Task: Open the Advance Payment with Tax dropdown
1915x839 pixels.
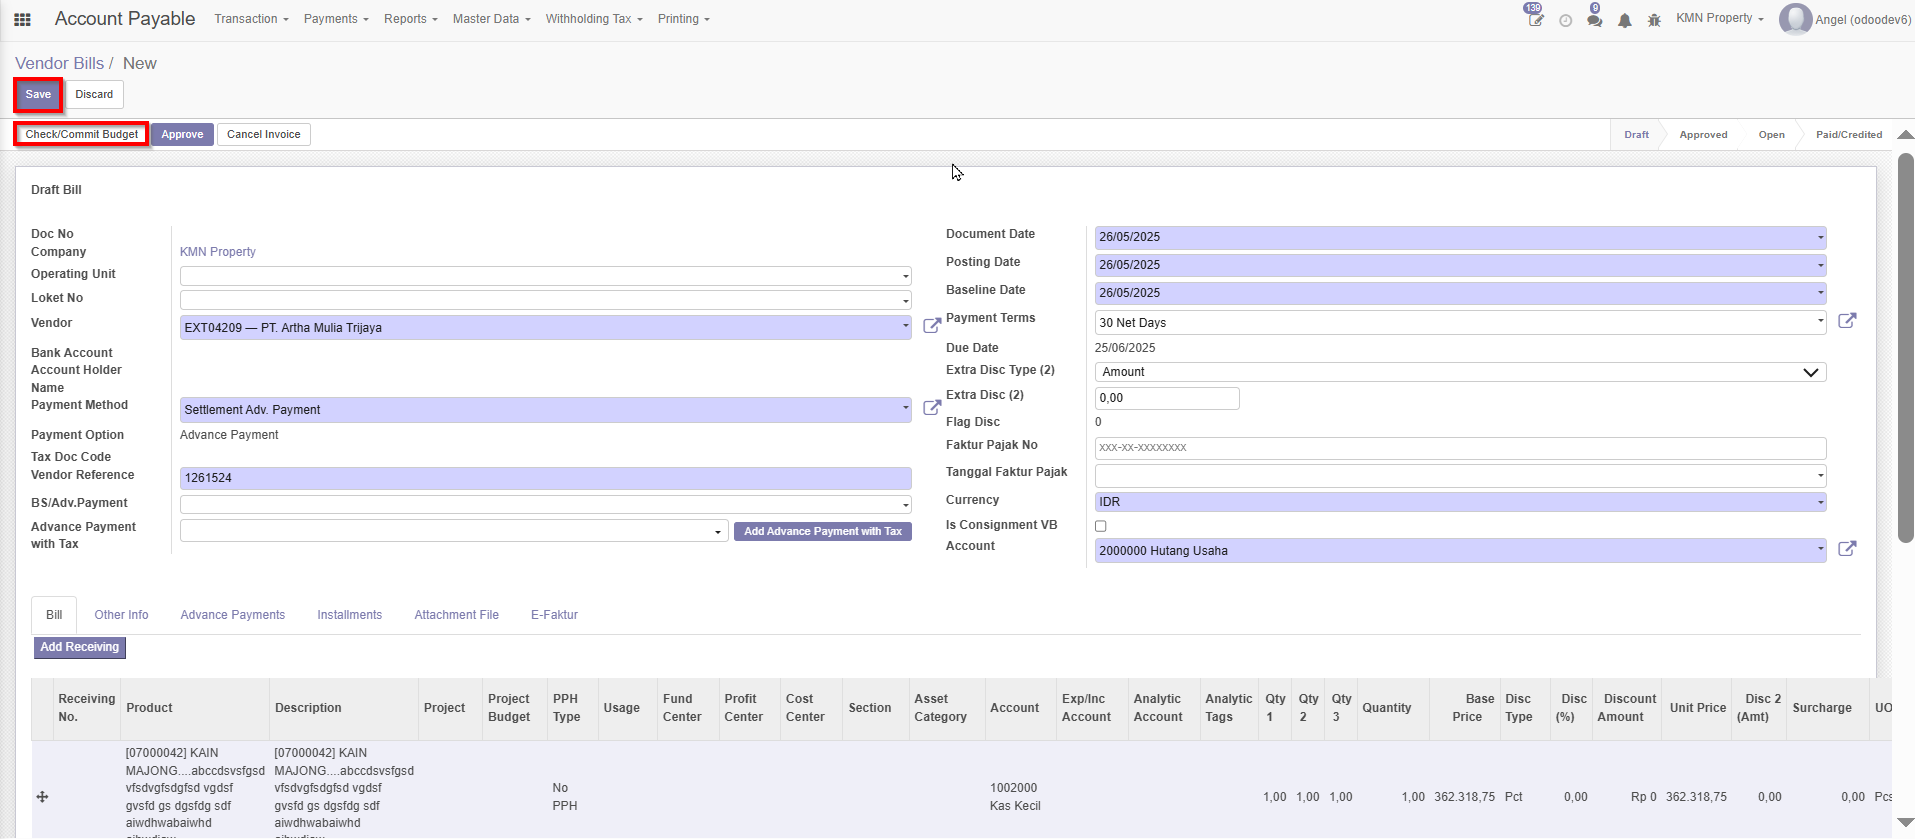Action: coord(454,531)
